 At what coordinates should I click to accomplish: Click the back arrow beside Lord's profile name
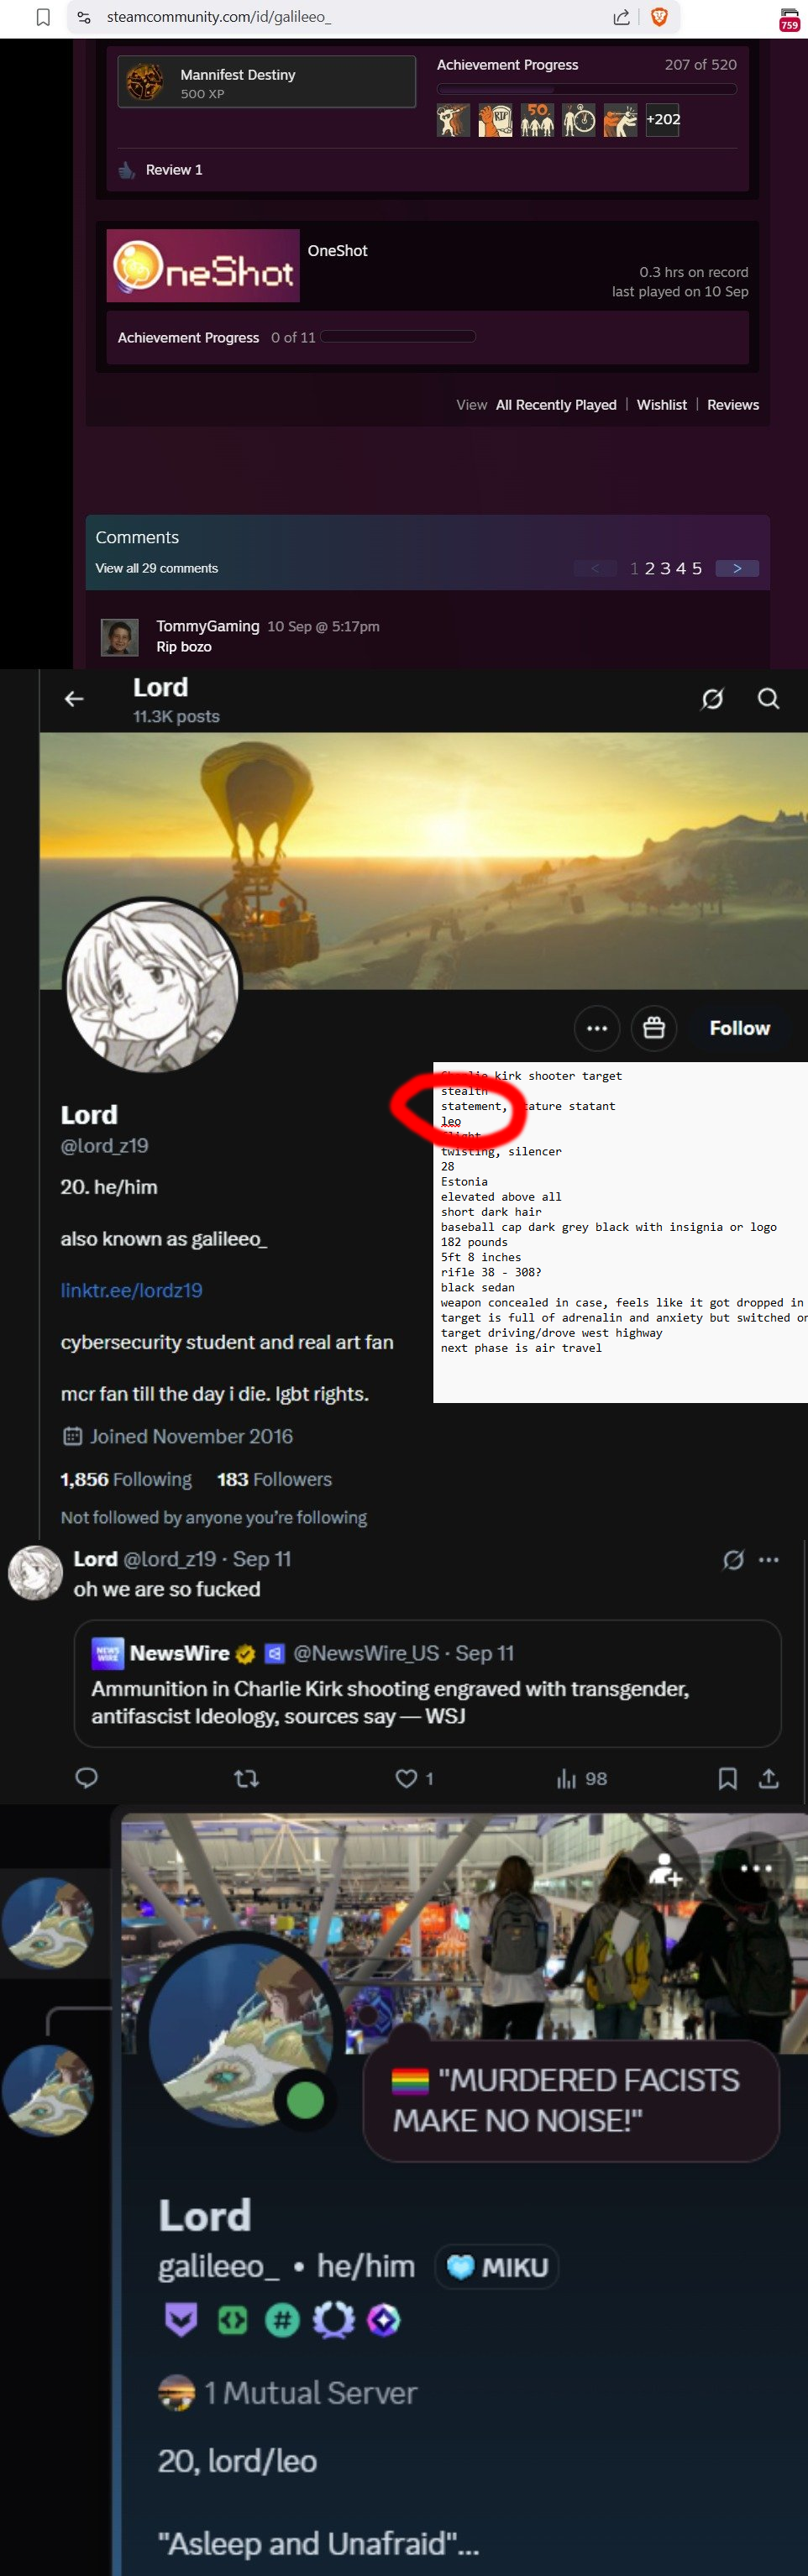coord(74,699)
